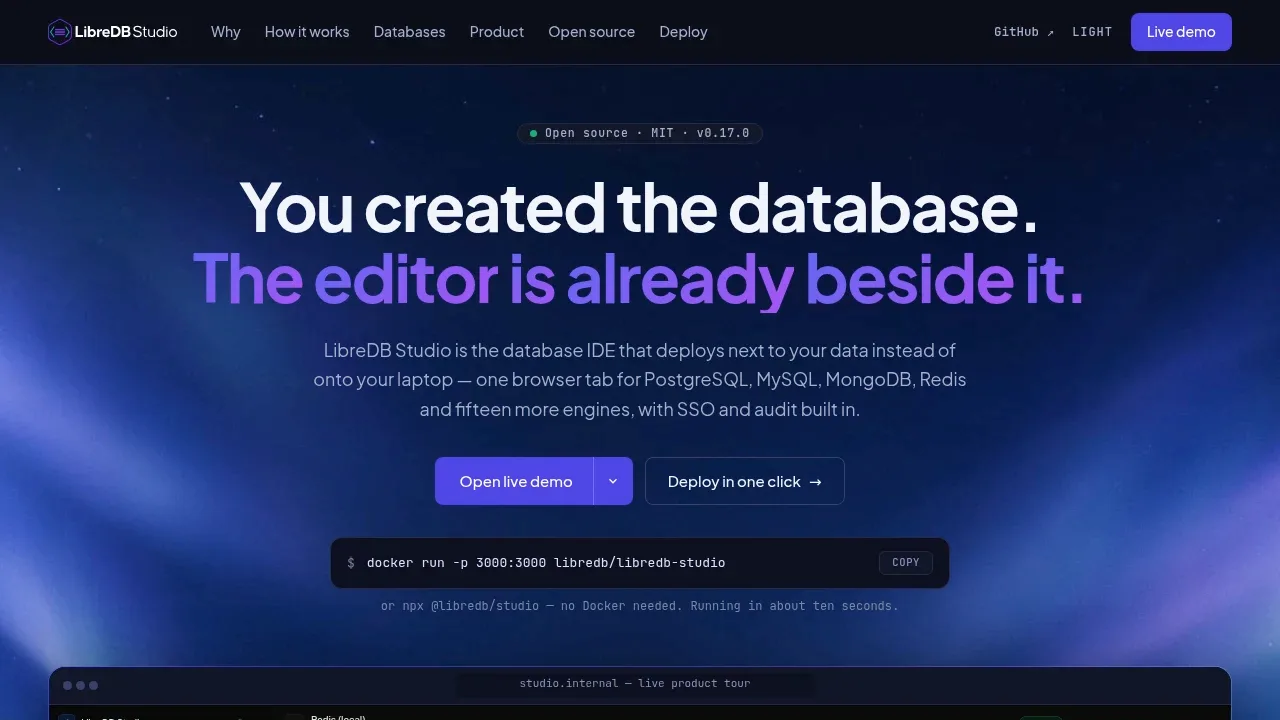1280x720 pixels.
Task: Navigate to Open source section
Action: [592, 32]
